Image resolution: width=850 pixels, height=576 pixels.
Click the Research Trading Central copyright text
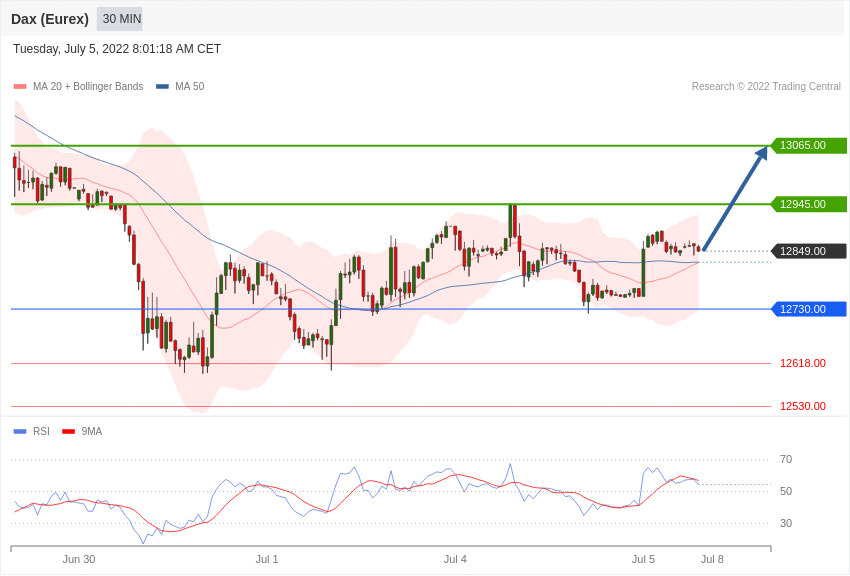766,87
